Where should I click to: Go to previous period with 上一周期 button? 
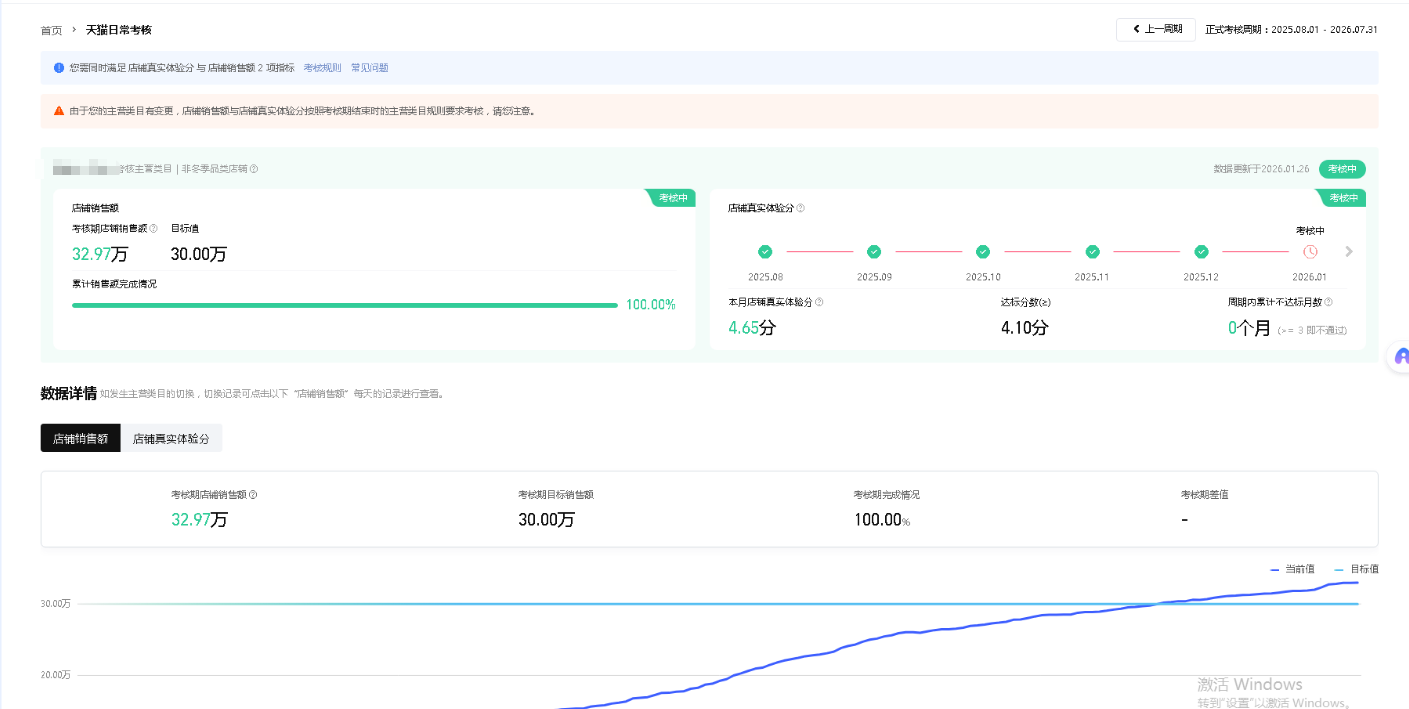[1156, 29]
